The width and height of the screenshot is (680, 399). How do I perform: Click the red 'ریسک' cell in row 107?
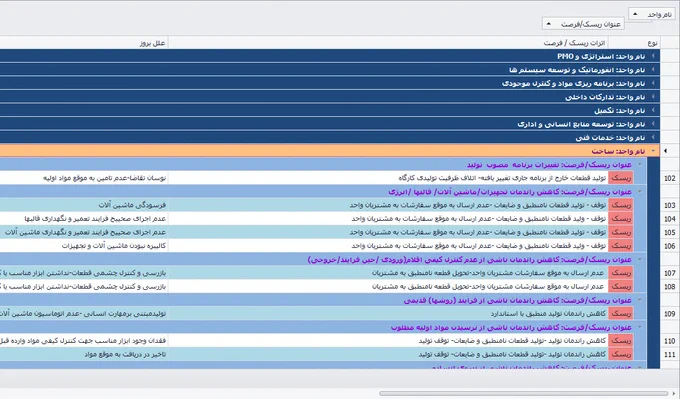(621, 273)
